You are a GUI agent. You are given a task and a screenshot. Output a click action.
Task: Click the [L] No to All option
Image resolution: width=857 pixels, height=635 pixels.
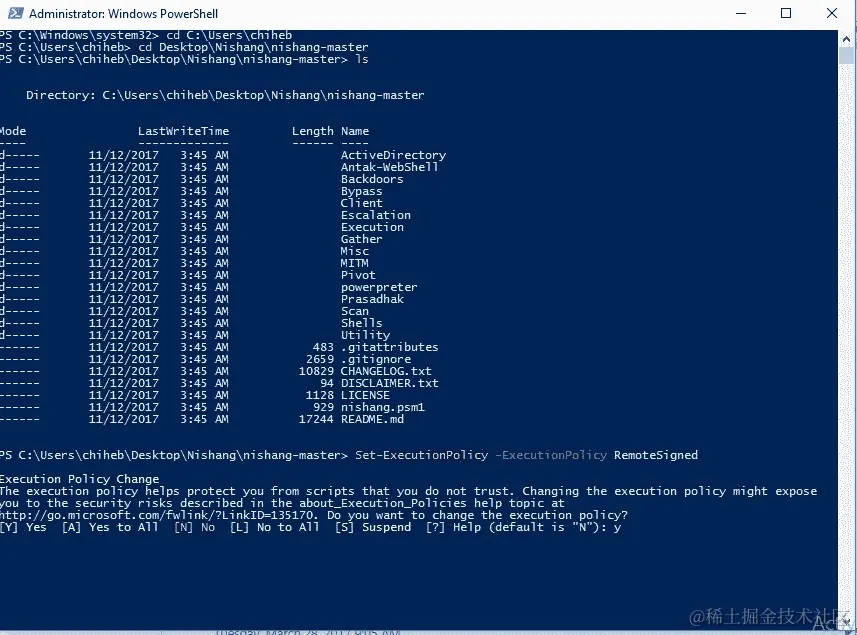[x=274, y=527]
